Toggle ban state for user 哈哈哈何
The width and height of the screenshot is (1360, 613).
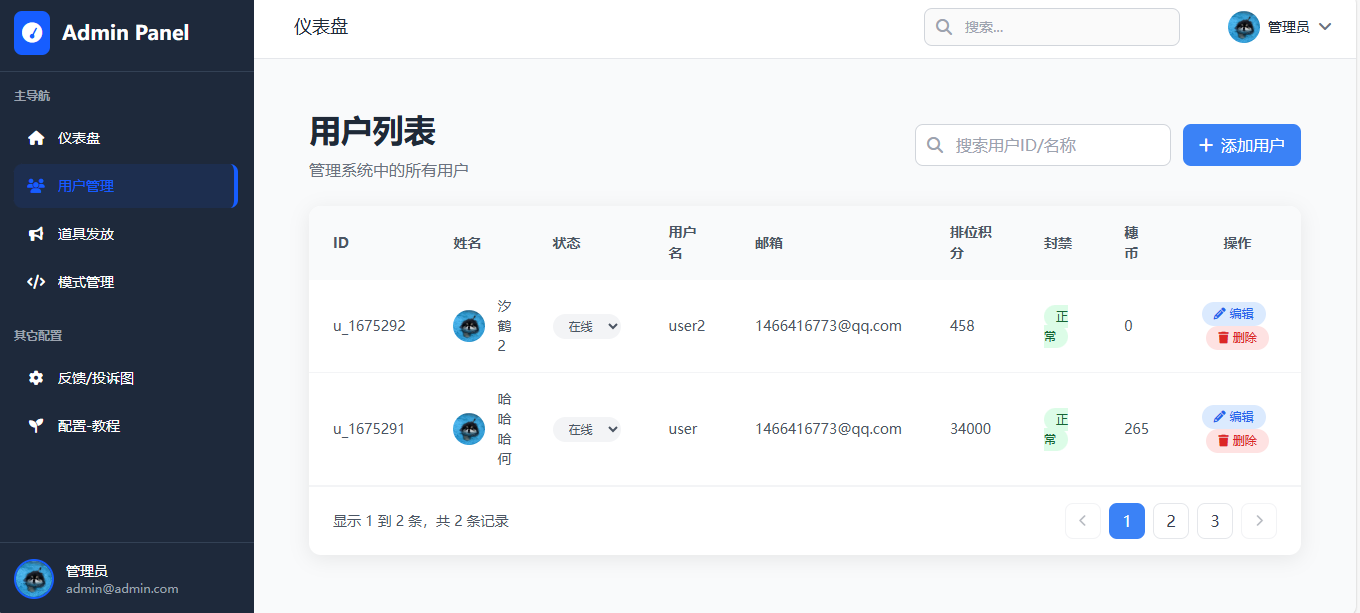(x=1054, y=429)
